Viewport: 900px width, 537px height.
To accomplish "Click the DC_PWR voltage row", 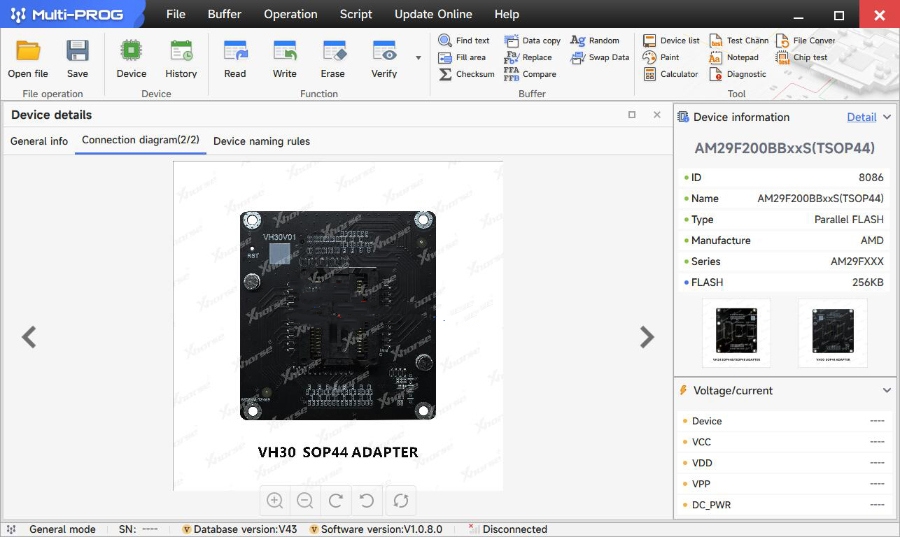I will point(784,505).
